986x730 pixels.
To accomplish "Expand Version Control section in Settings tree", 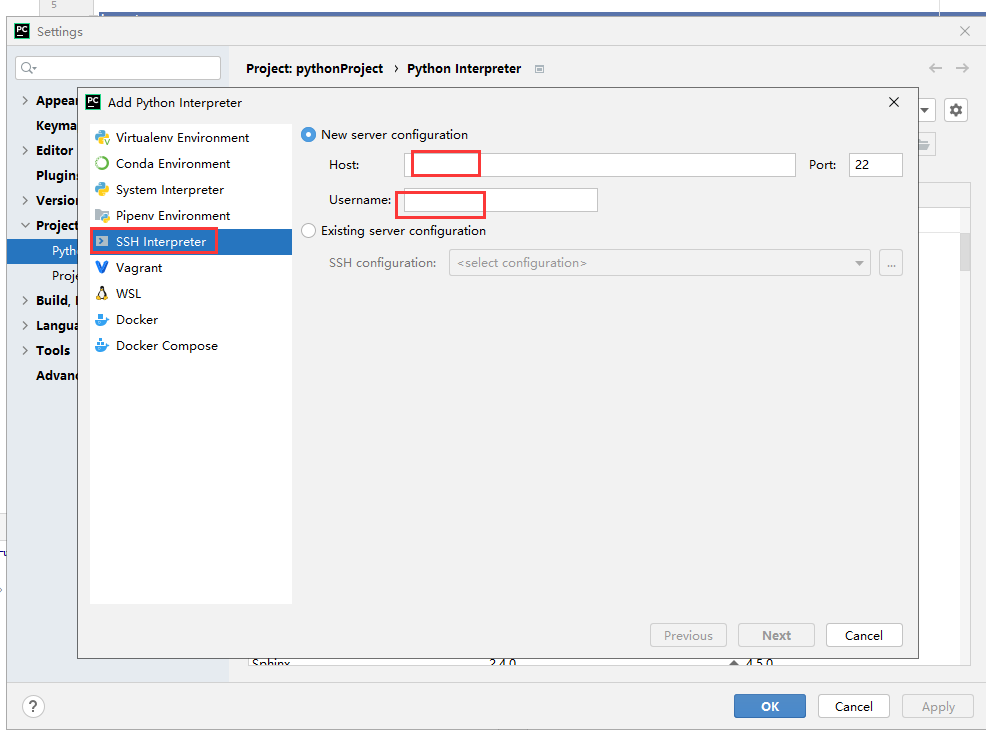I will click(x=25, y=201).
